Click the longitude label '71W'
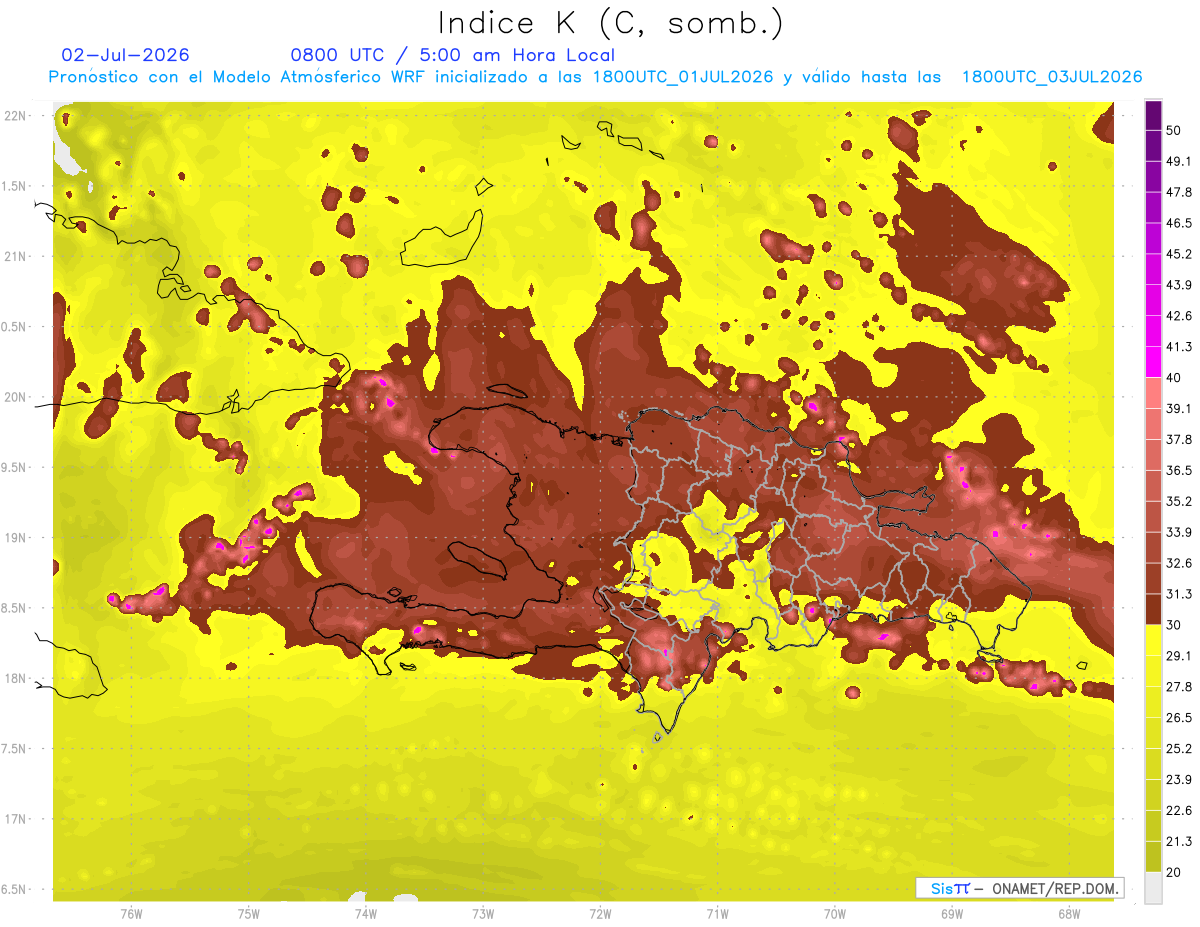This screenshot has width=1200, height=927. [x=717, y=914]
